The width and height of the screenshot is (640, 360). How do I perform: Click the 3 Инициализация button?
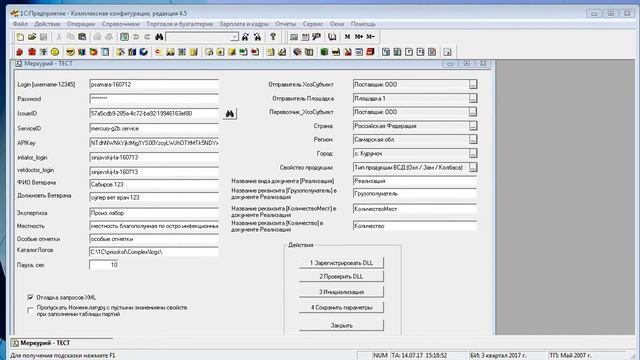[341, 292]
